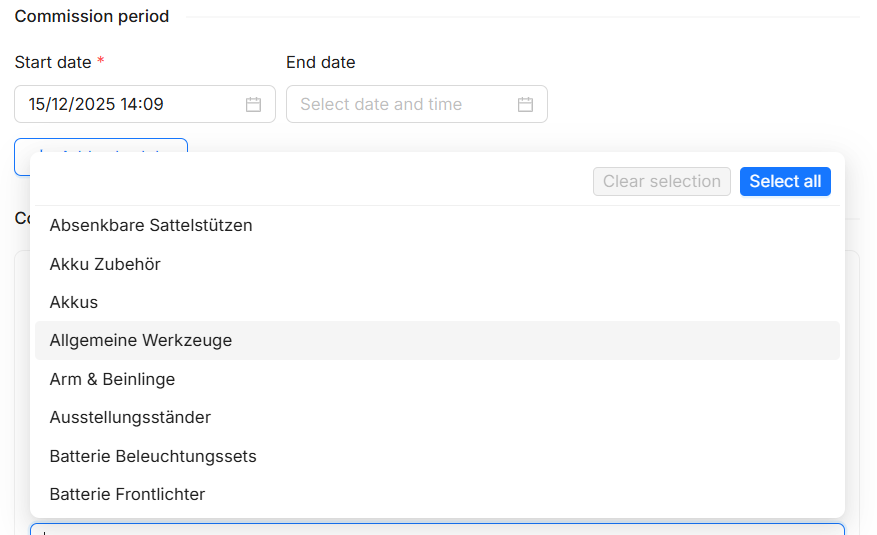This screenshot has height=535, width=877.
Task: Open the Start date calendar picker icon
Action: 254,104
